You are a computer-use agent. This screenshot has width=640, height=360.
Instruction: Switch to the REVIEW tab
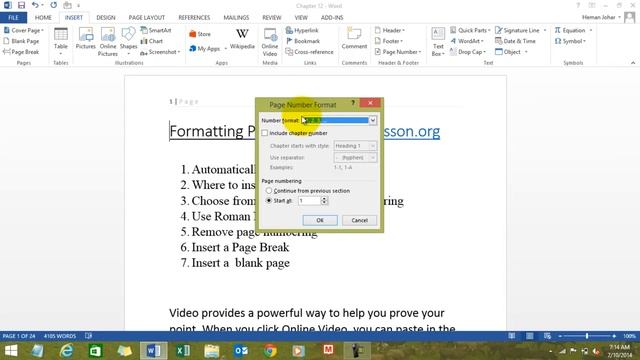click(272, 18)
